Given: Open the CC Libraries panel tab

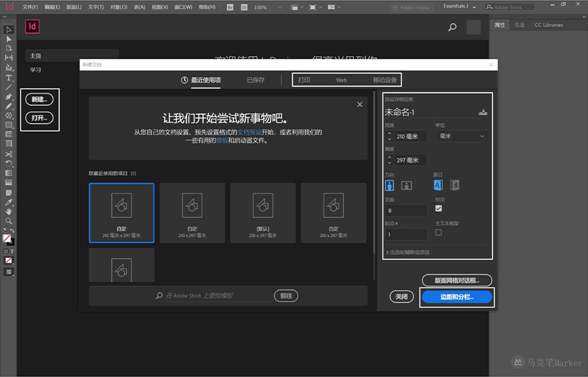Looking at the screenshot, I should pyautogui.click(x=549, y=25).
